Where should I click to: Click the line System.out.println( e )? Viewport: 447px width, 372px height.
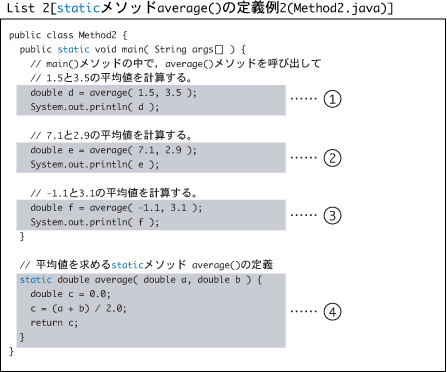tap(95, 164)
